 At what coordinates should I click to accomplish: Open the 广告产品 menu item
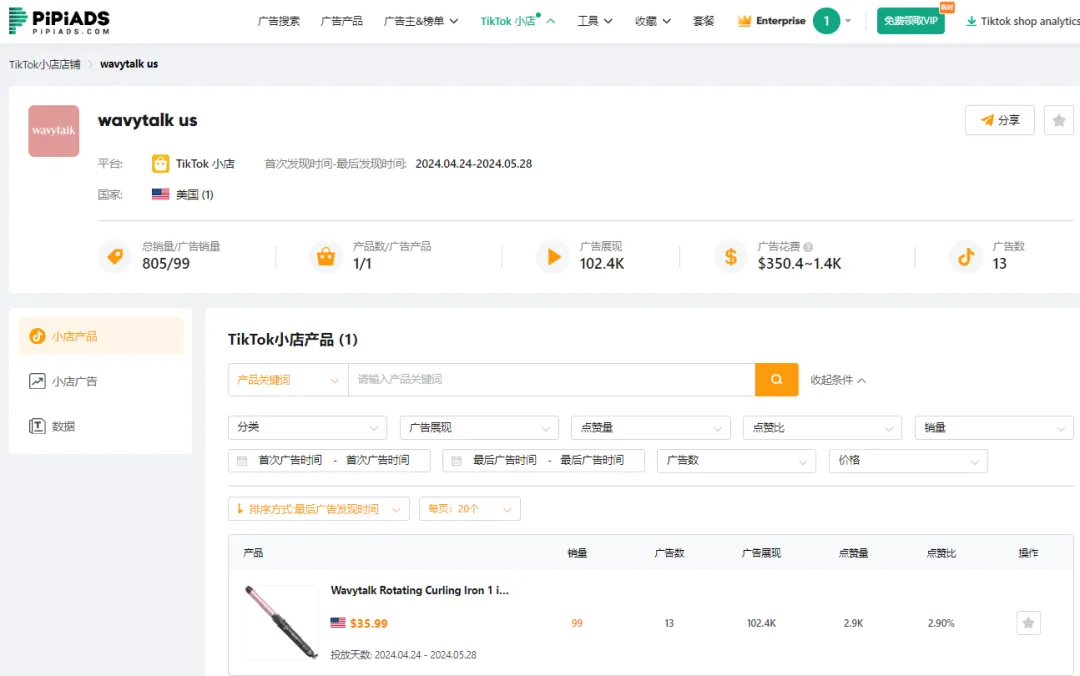click(x=341, y=21)
